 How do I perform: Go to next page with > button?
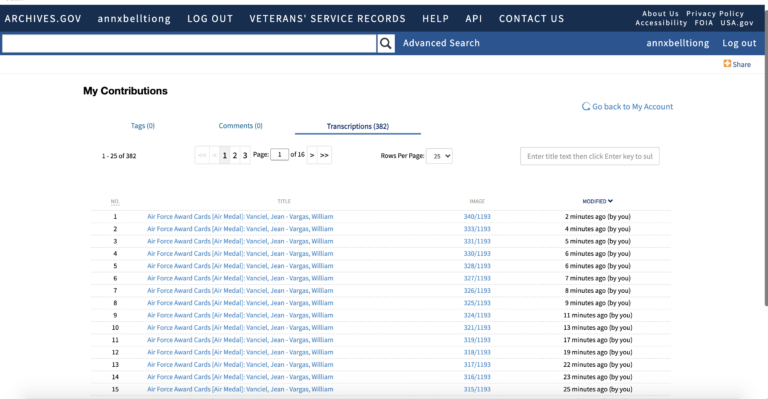(312, 155)
